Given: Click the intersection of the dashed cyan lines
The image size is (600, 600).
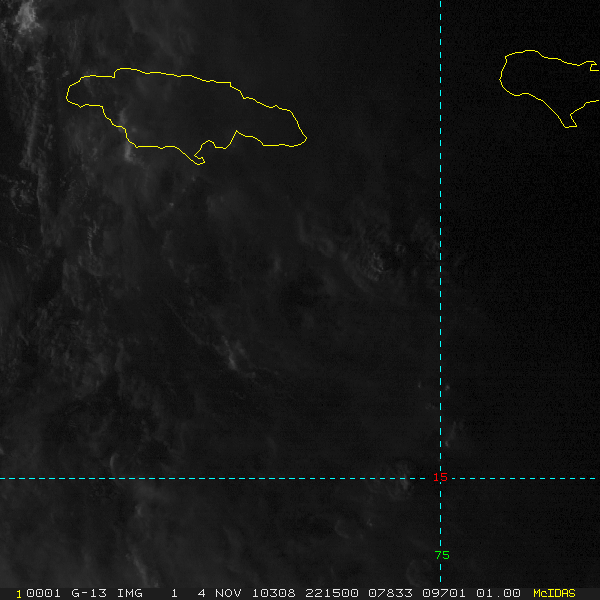Looking at the screenshot, I should point(440,478).
